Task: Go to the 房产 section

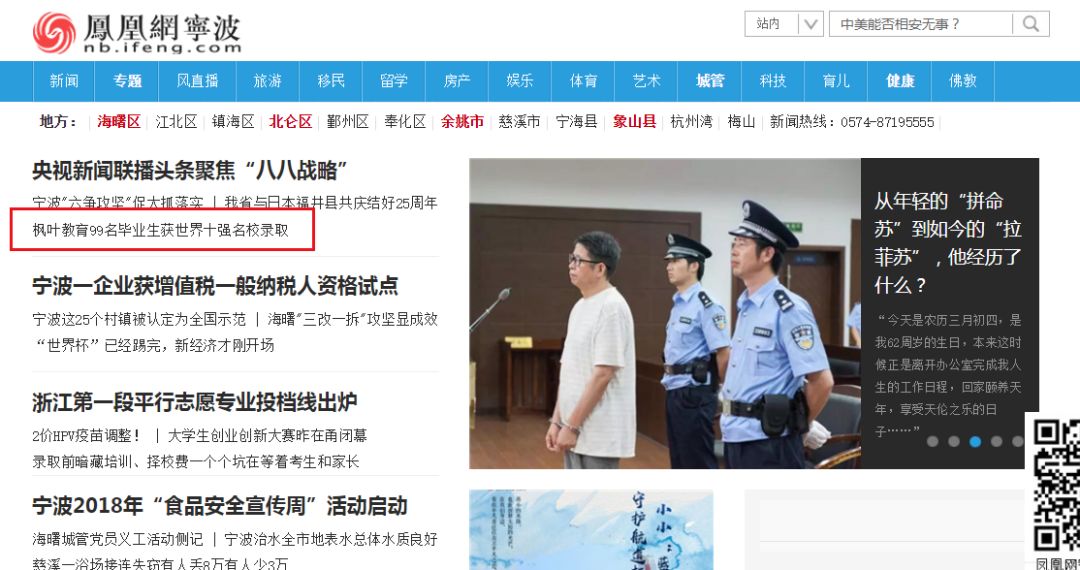Action: pos(457,81)
